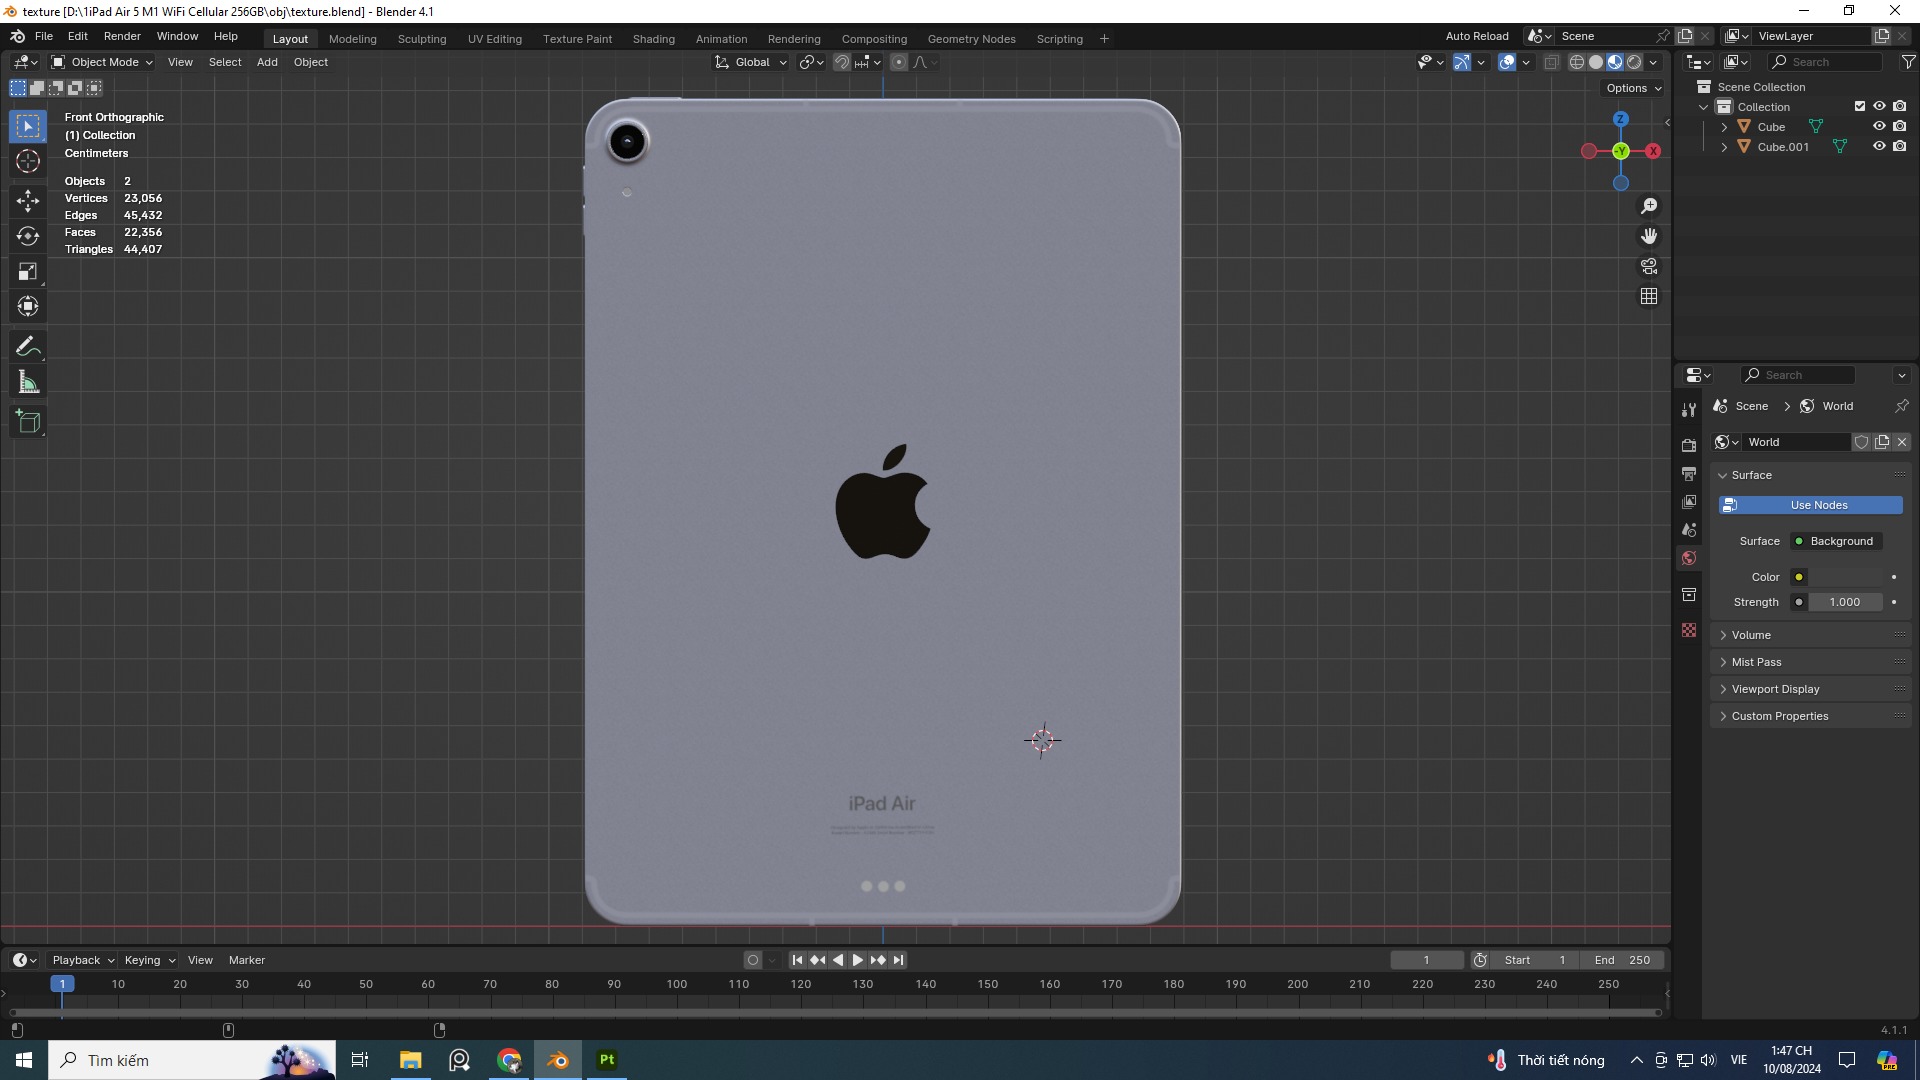The width and height of the screenshot is (1920, 1080).
Task: Open the Output properties tab
Action: coord(1689,473)
